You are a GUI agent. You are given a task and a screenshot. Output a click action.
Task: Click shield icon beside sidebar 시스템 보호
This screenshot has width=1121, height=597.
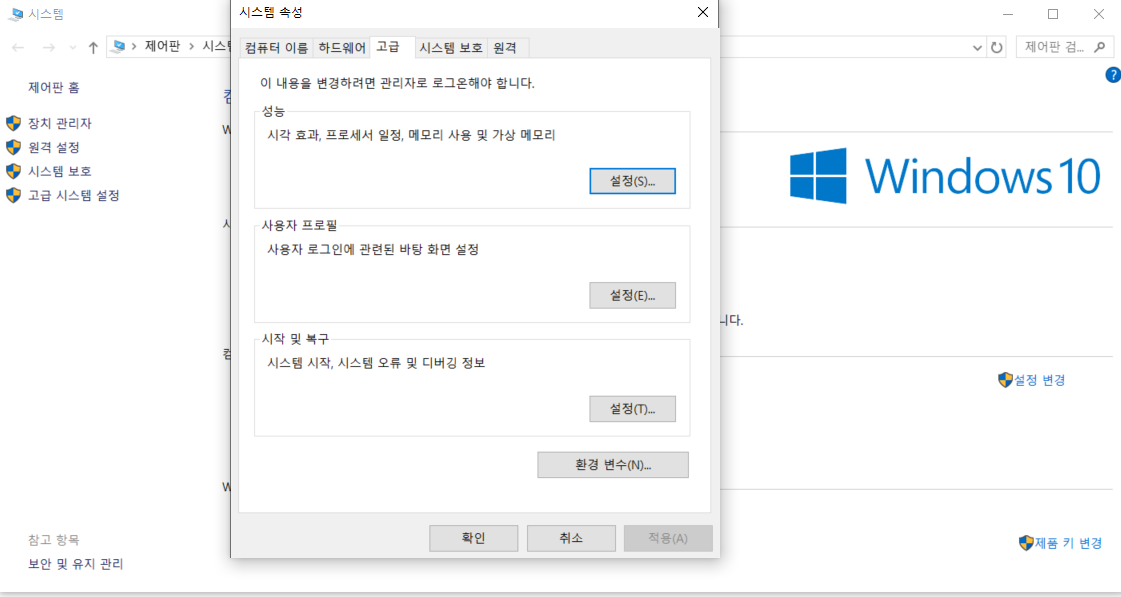click(14, 171)
